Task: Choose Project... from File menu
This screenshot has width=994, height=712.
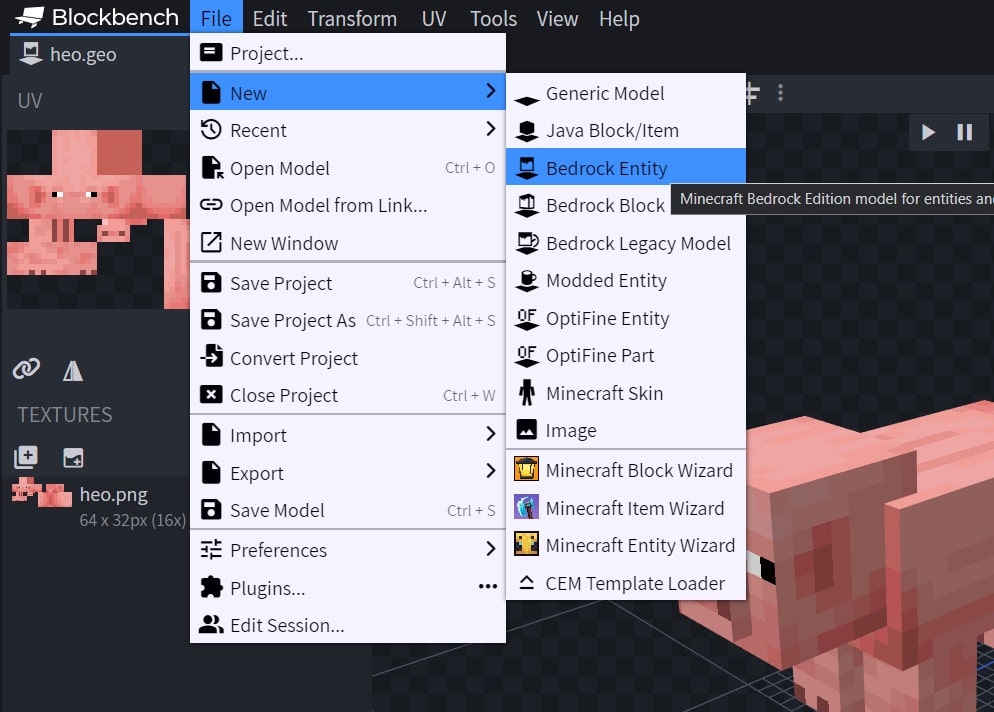Action: click(x=347, y=53)
